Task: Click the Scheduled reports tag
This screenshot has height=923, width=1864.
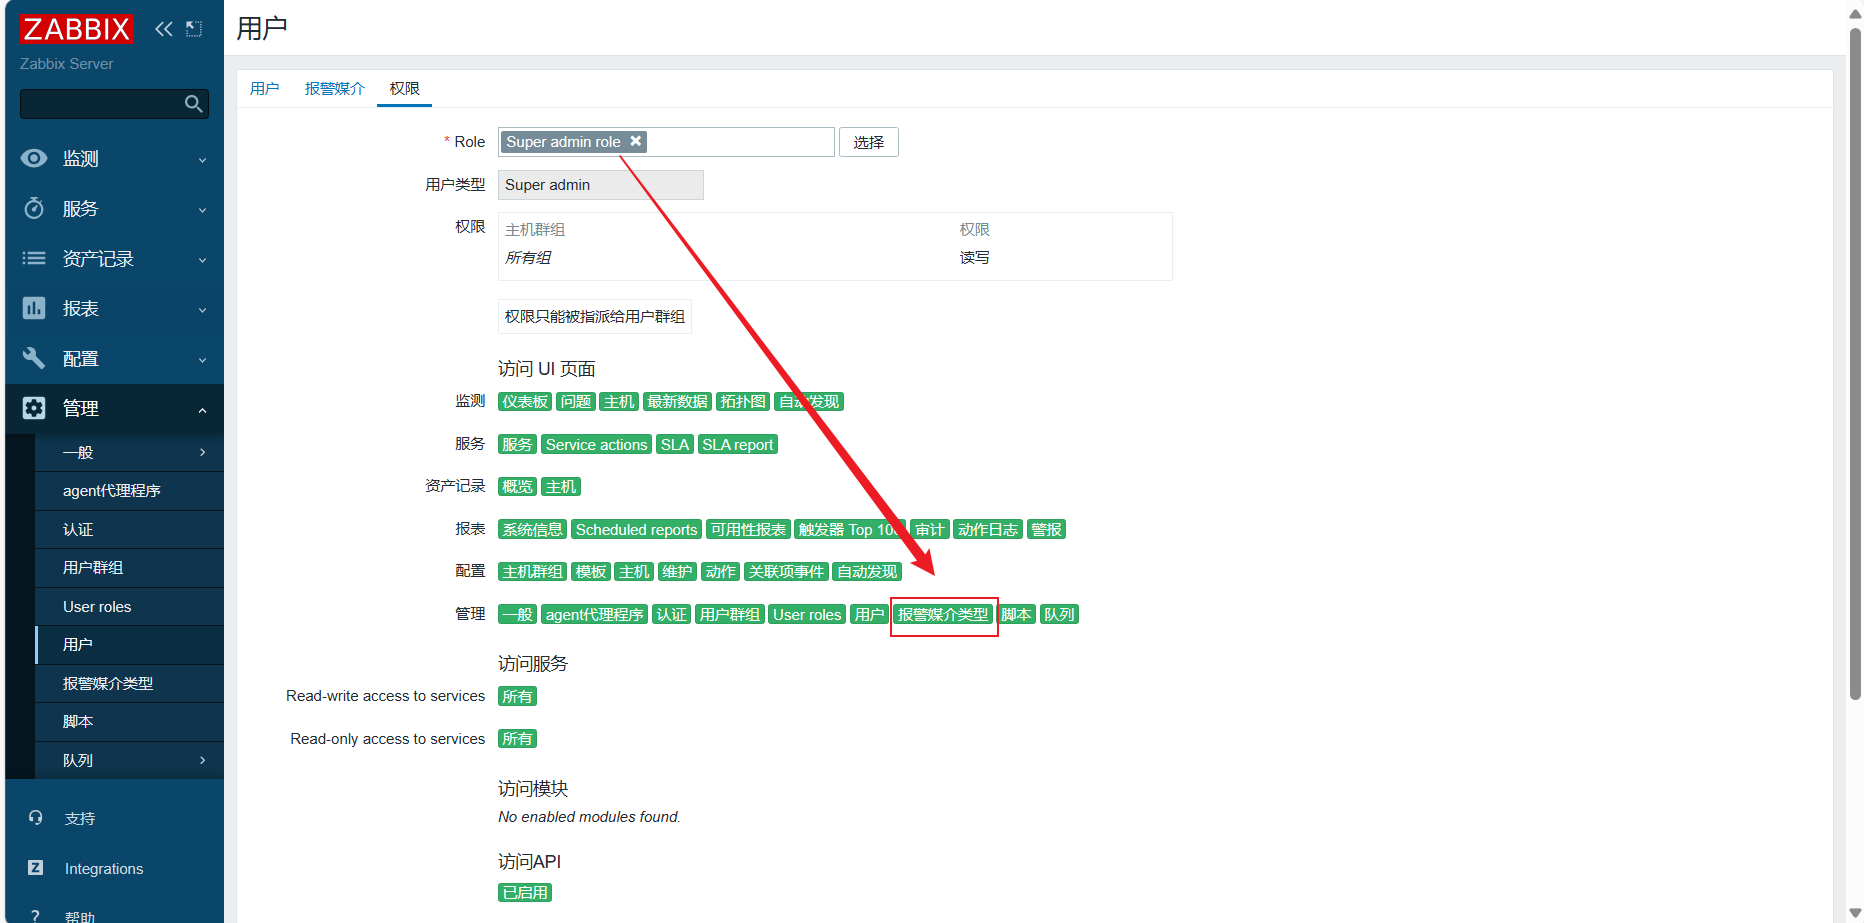Action: pos(636,529)
